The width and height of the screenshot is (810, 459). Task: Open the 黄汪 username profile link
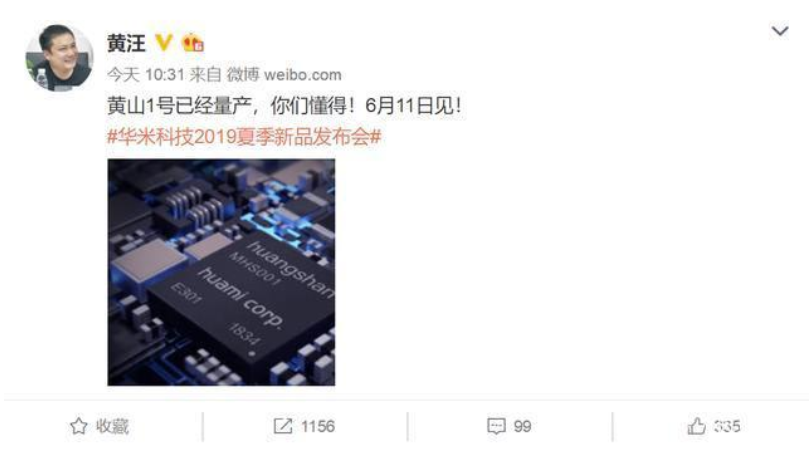[x=126, y=43]
